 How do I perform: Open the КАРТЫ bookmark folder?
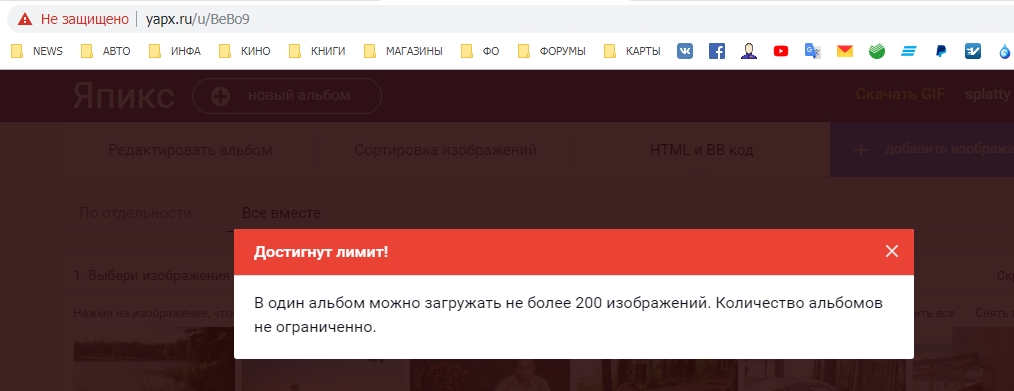pyautogui.click(x=632, y=51)
